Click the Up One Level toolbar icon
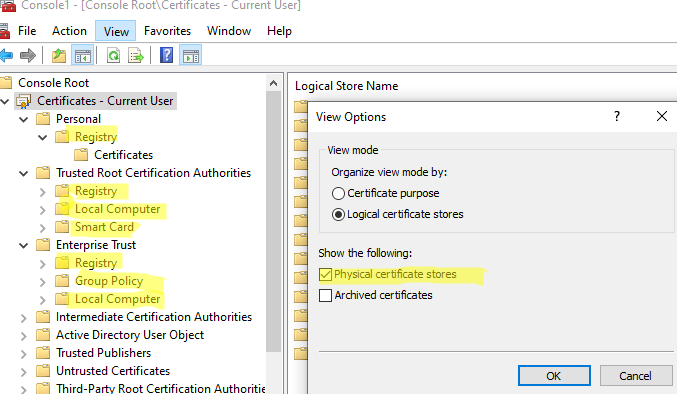This screenshot has width=677, height=394. tap(59, 56)
